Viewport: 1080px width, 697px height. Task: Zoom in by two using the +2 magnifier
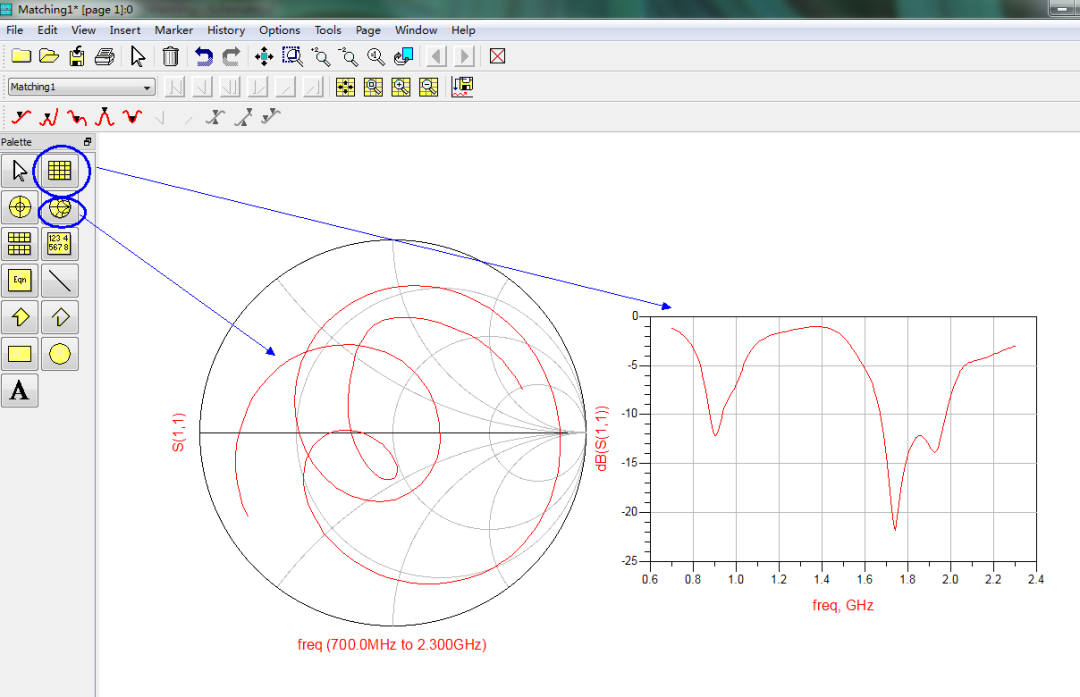[320, 56]
